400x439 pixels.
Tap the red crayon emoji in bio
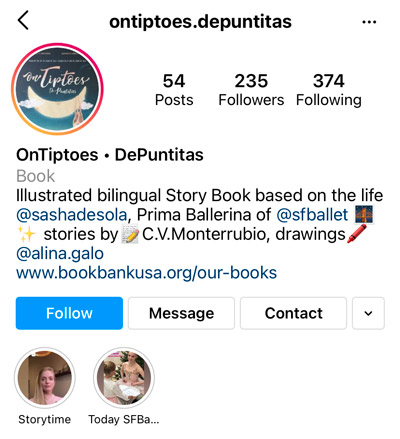coord(357,234)
